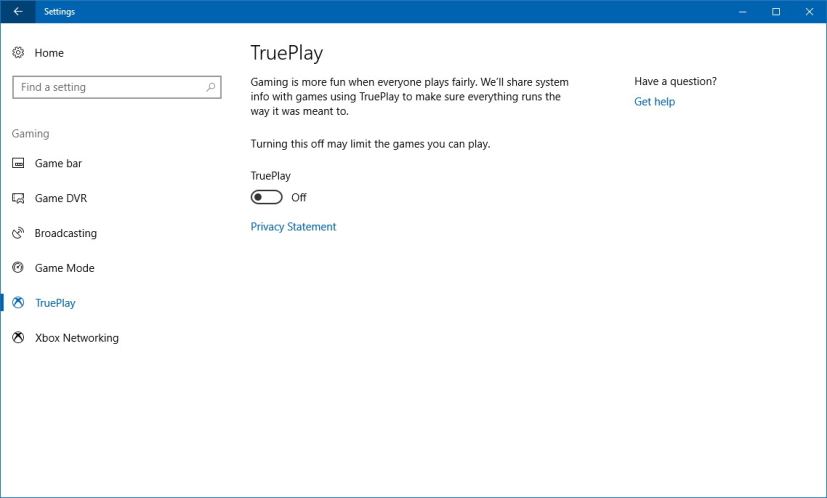Click the Xbox Networking icon
Image resolution: width=827 pixels, height=498 pixels.
coord(18,338)
